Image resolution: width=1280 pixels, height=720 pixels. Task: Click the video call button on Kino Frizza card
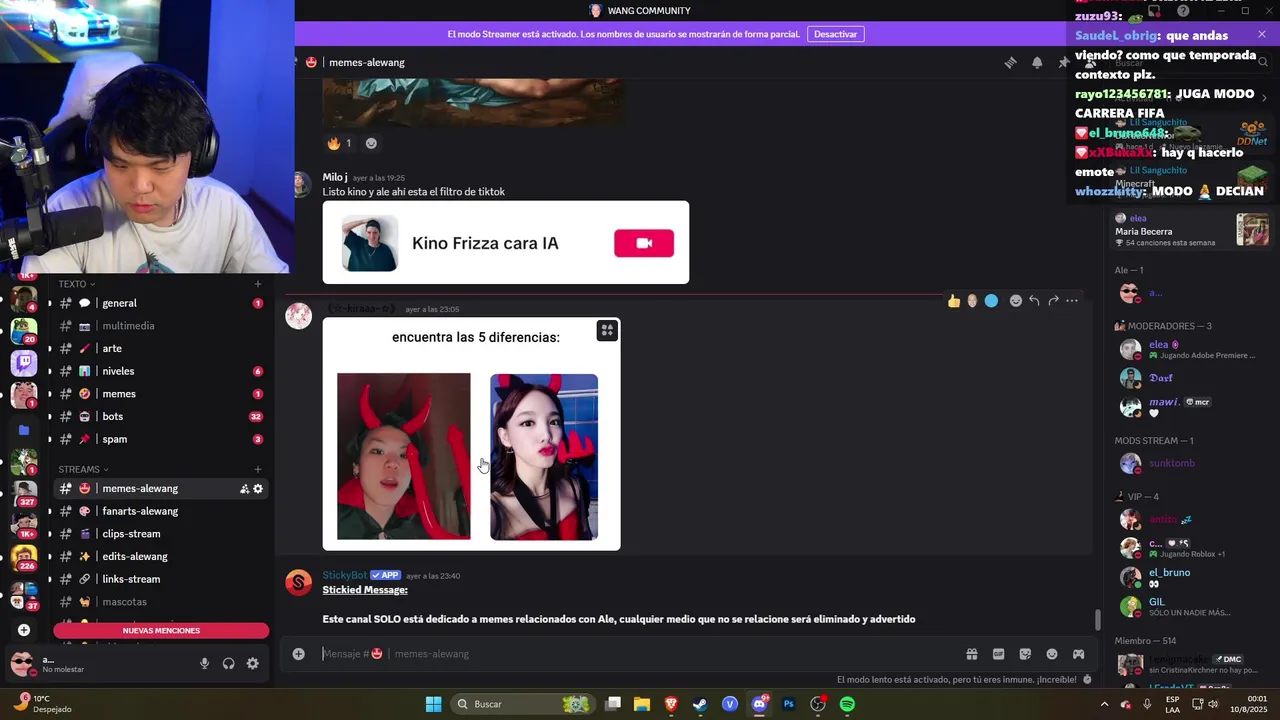pyautogui.click(x=644, y=243)
